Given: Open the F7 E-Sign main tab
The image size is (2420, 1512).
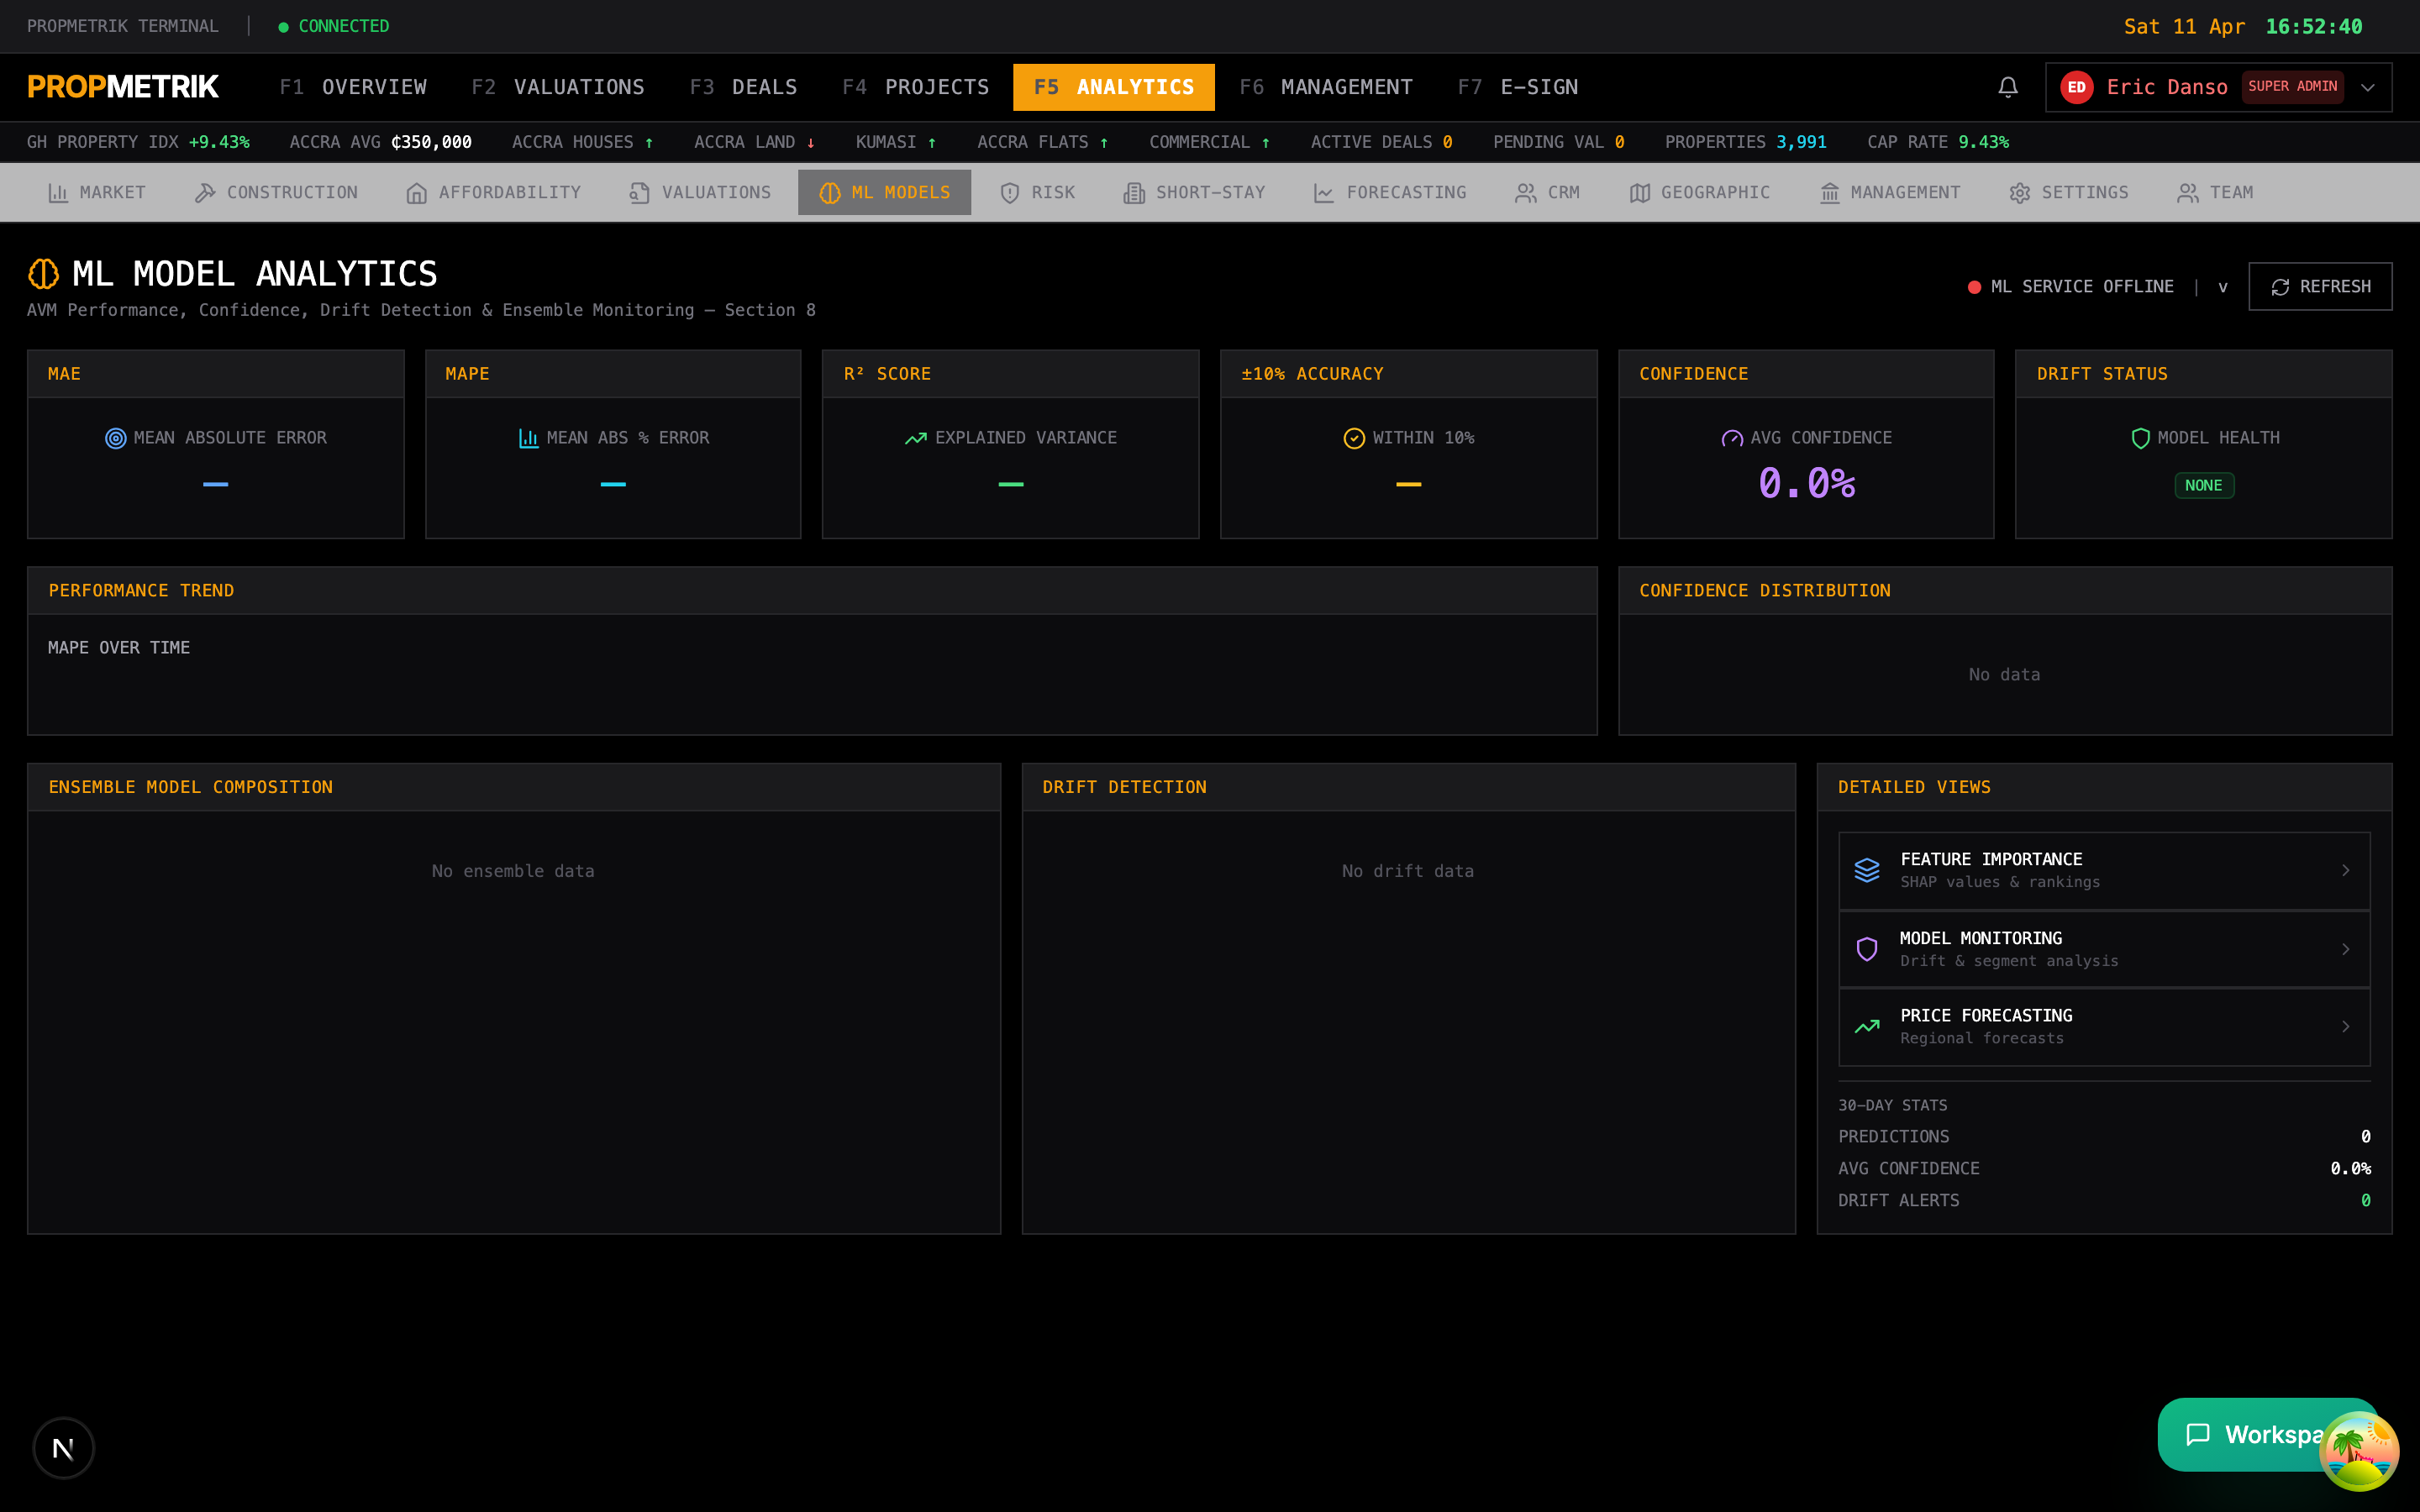Looking at the screenshot, I should 1517,87.
